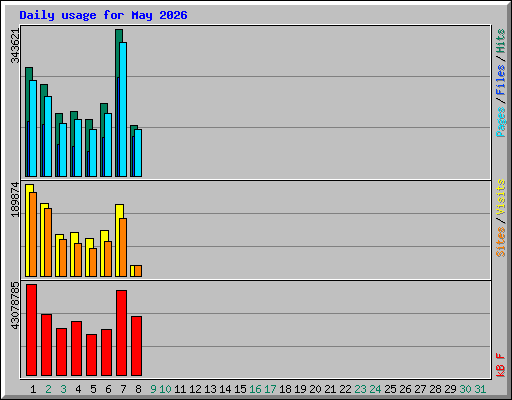Click day 18 on the x-axis
This screenshot has width=512, height=400.
(x=285, y=389)
